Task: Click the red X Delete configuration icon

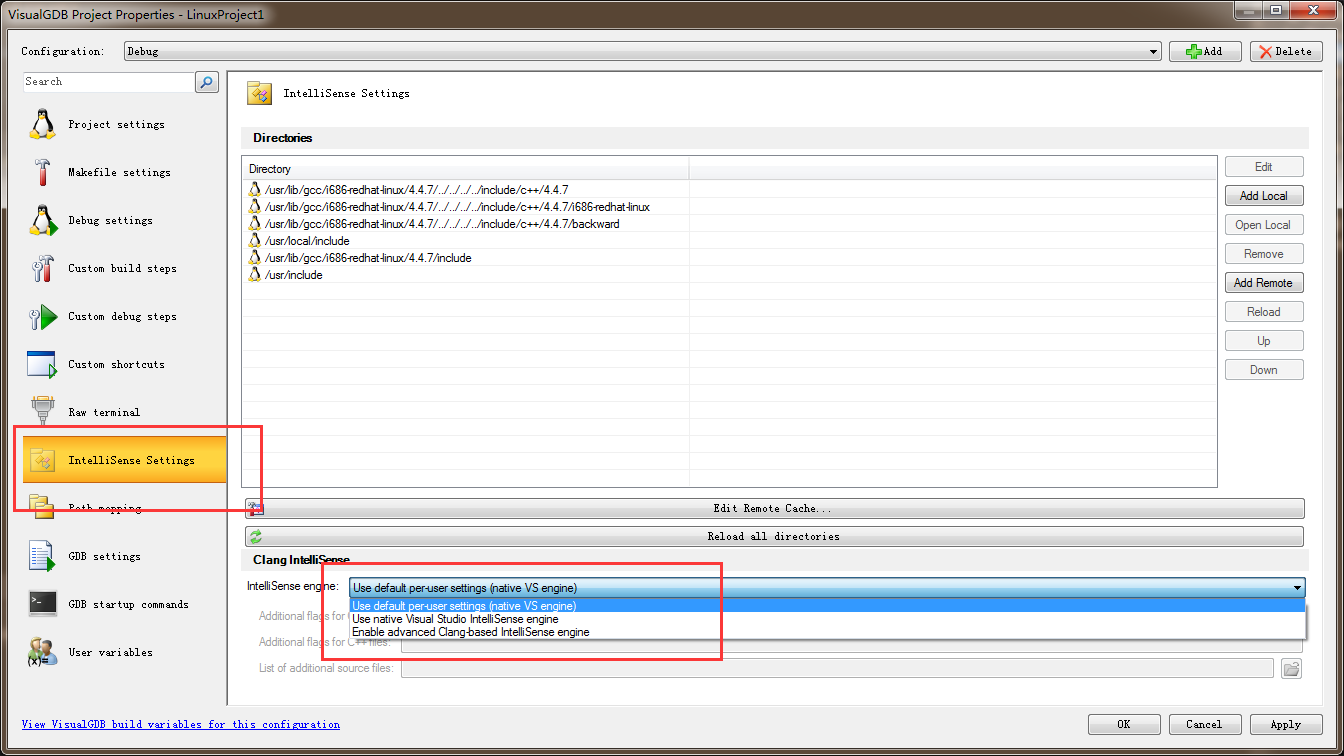Action: tap(1266, 51)
